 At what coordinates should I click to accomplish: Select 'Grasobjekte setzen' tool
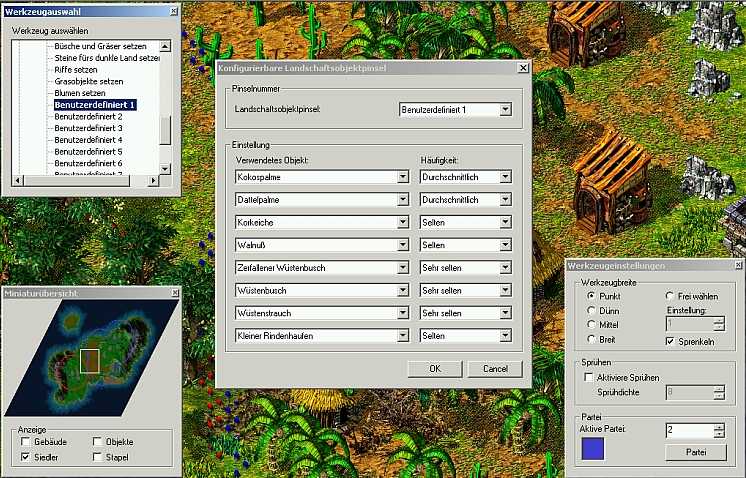pos(88,81)
